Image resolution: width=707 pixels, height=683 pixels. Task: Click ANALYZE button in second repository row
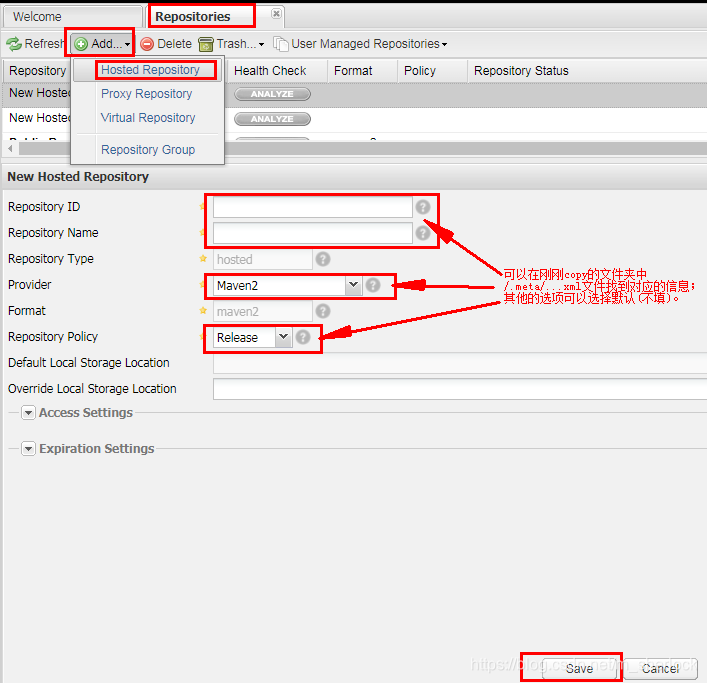click(272, 119)
